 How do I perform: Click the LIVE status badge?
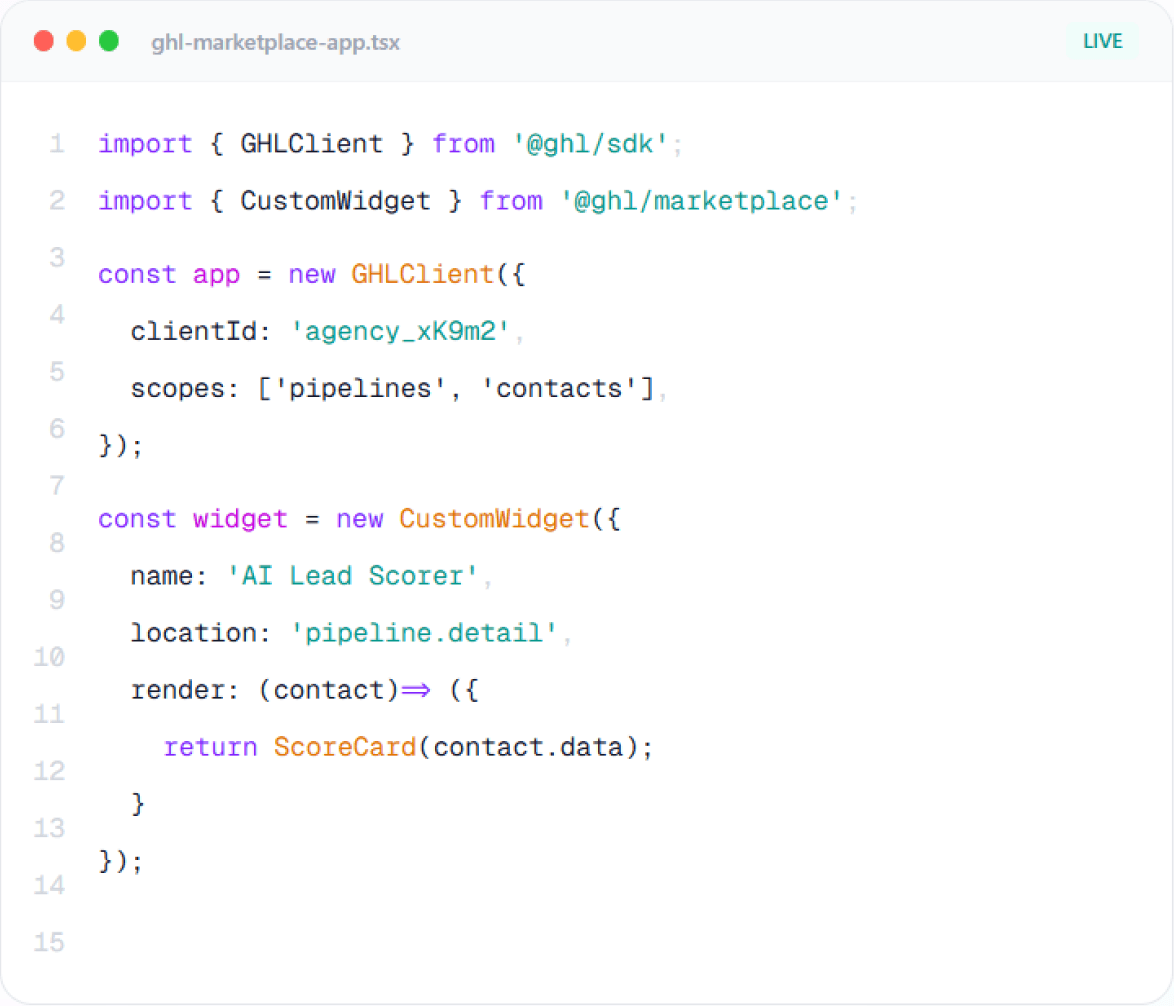[1102, 41]
